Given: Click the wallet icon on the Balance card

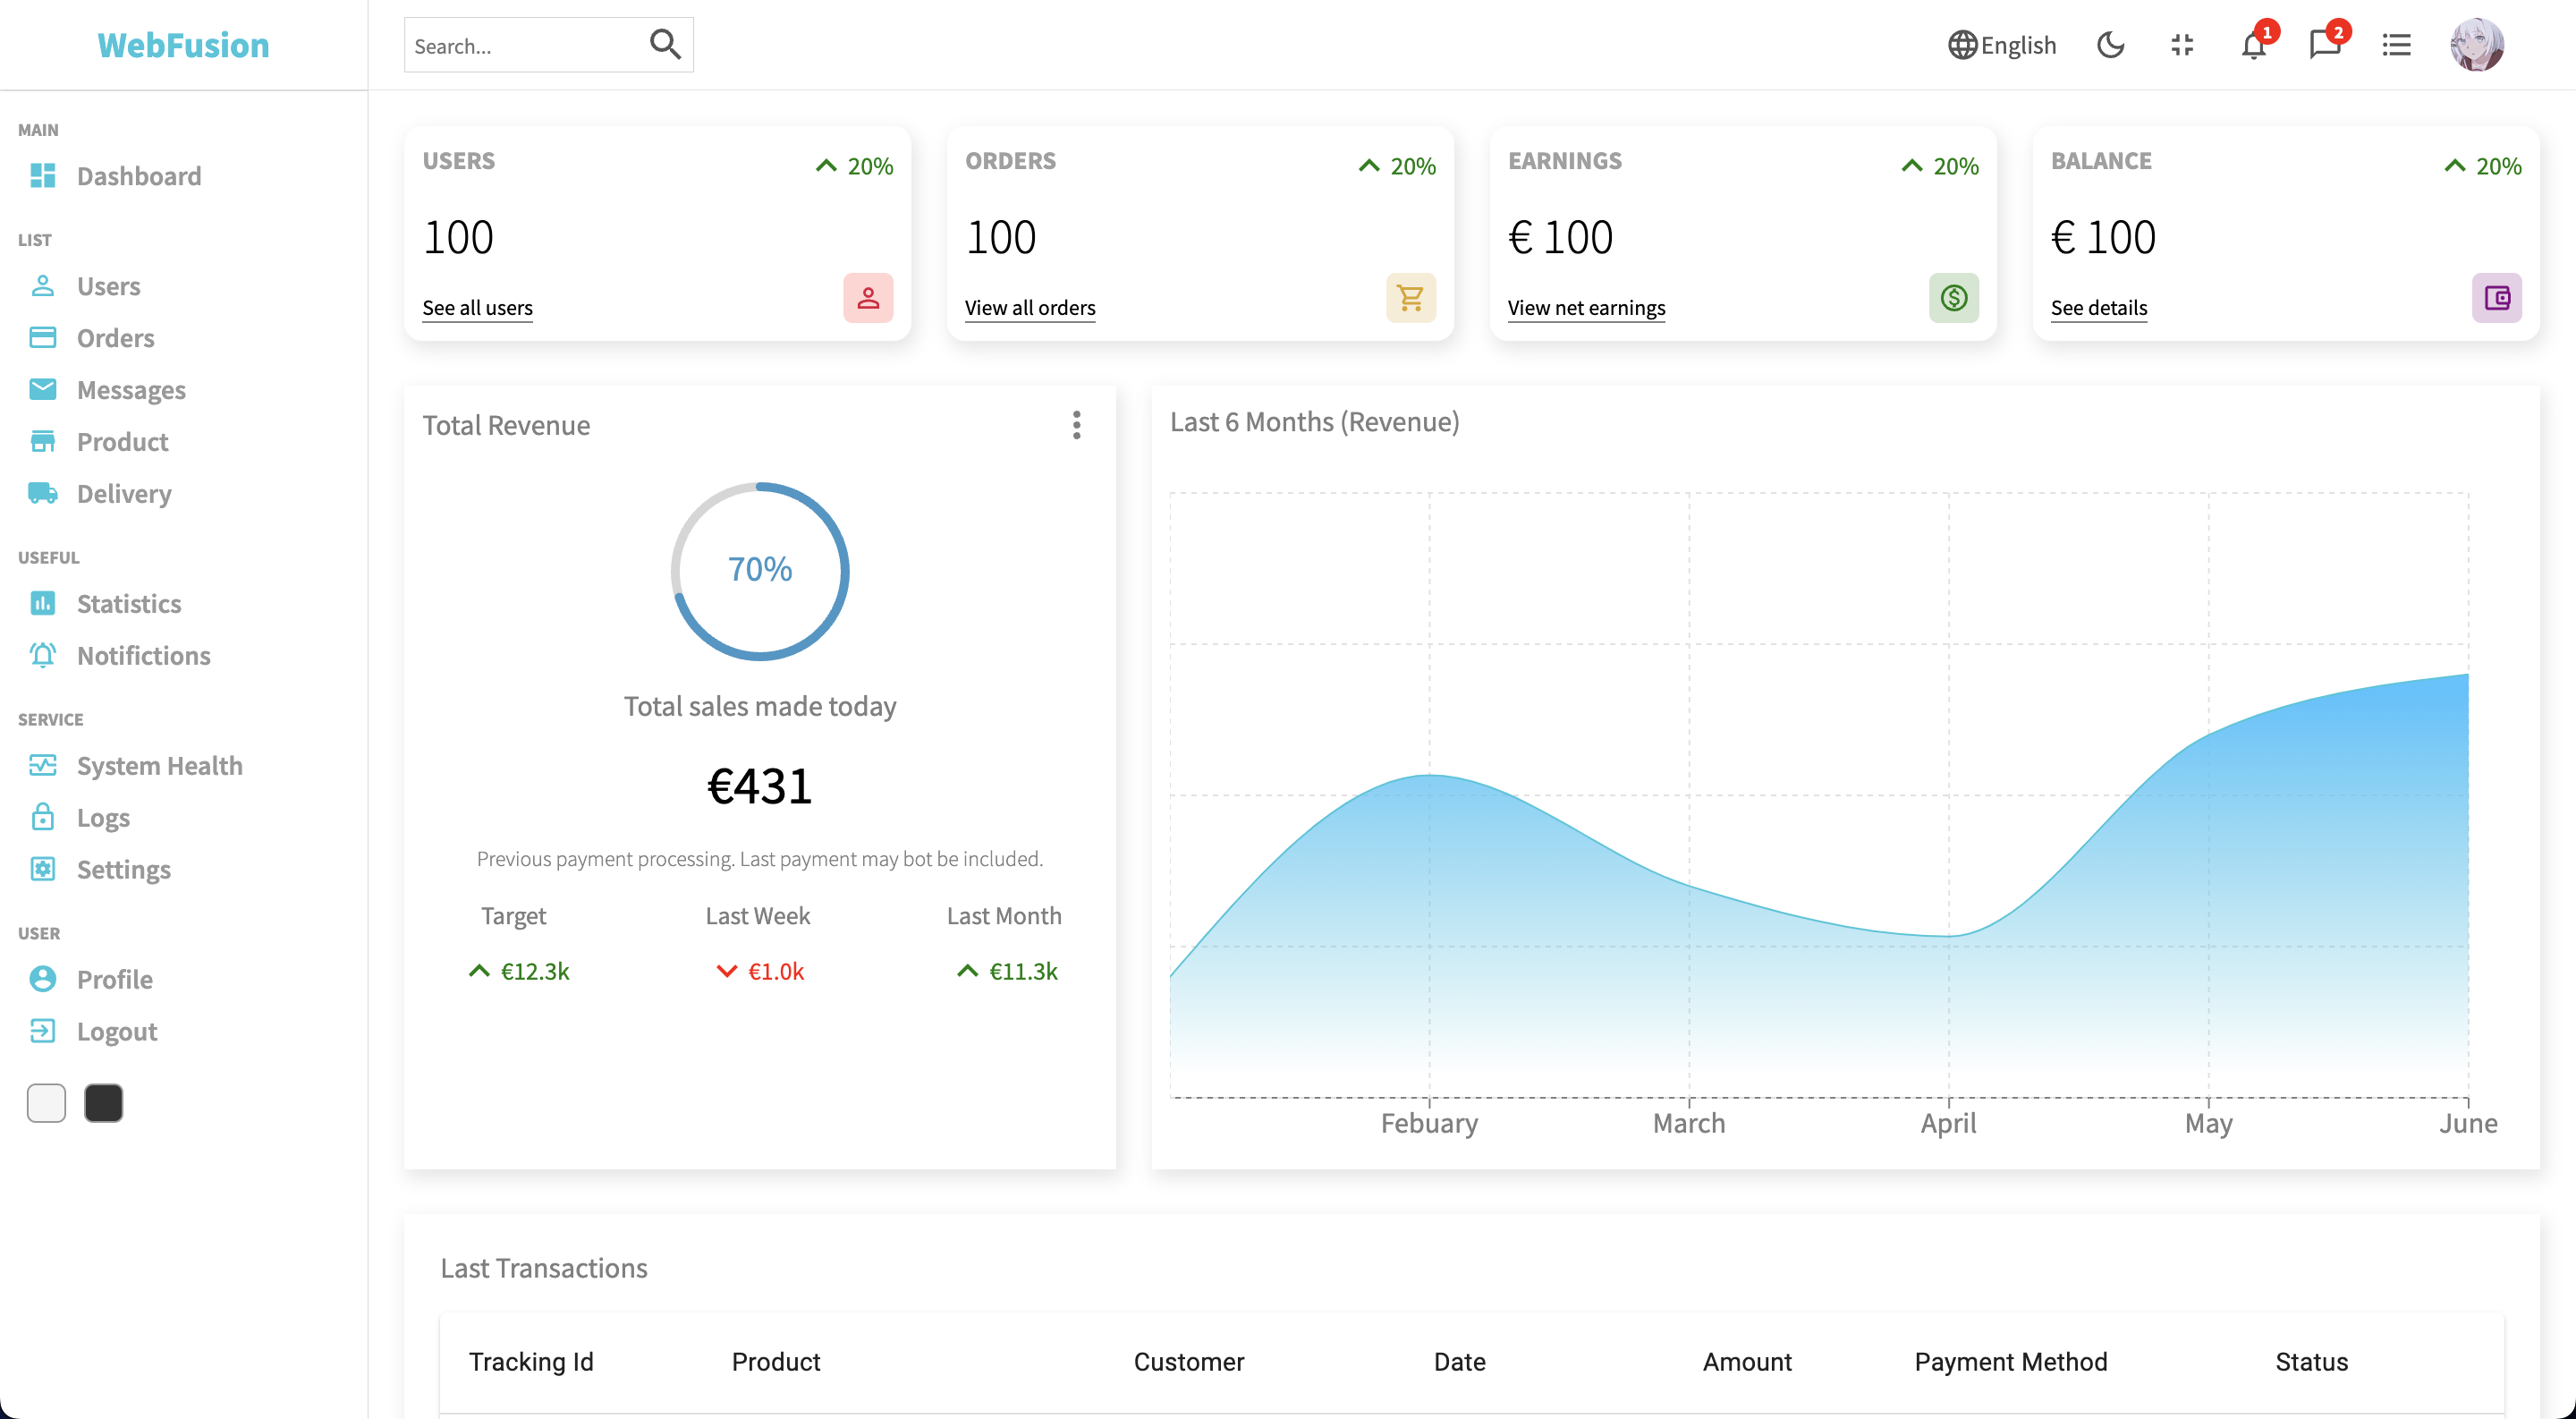Looking at the screenshot, I should coord(2497,297).
